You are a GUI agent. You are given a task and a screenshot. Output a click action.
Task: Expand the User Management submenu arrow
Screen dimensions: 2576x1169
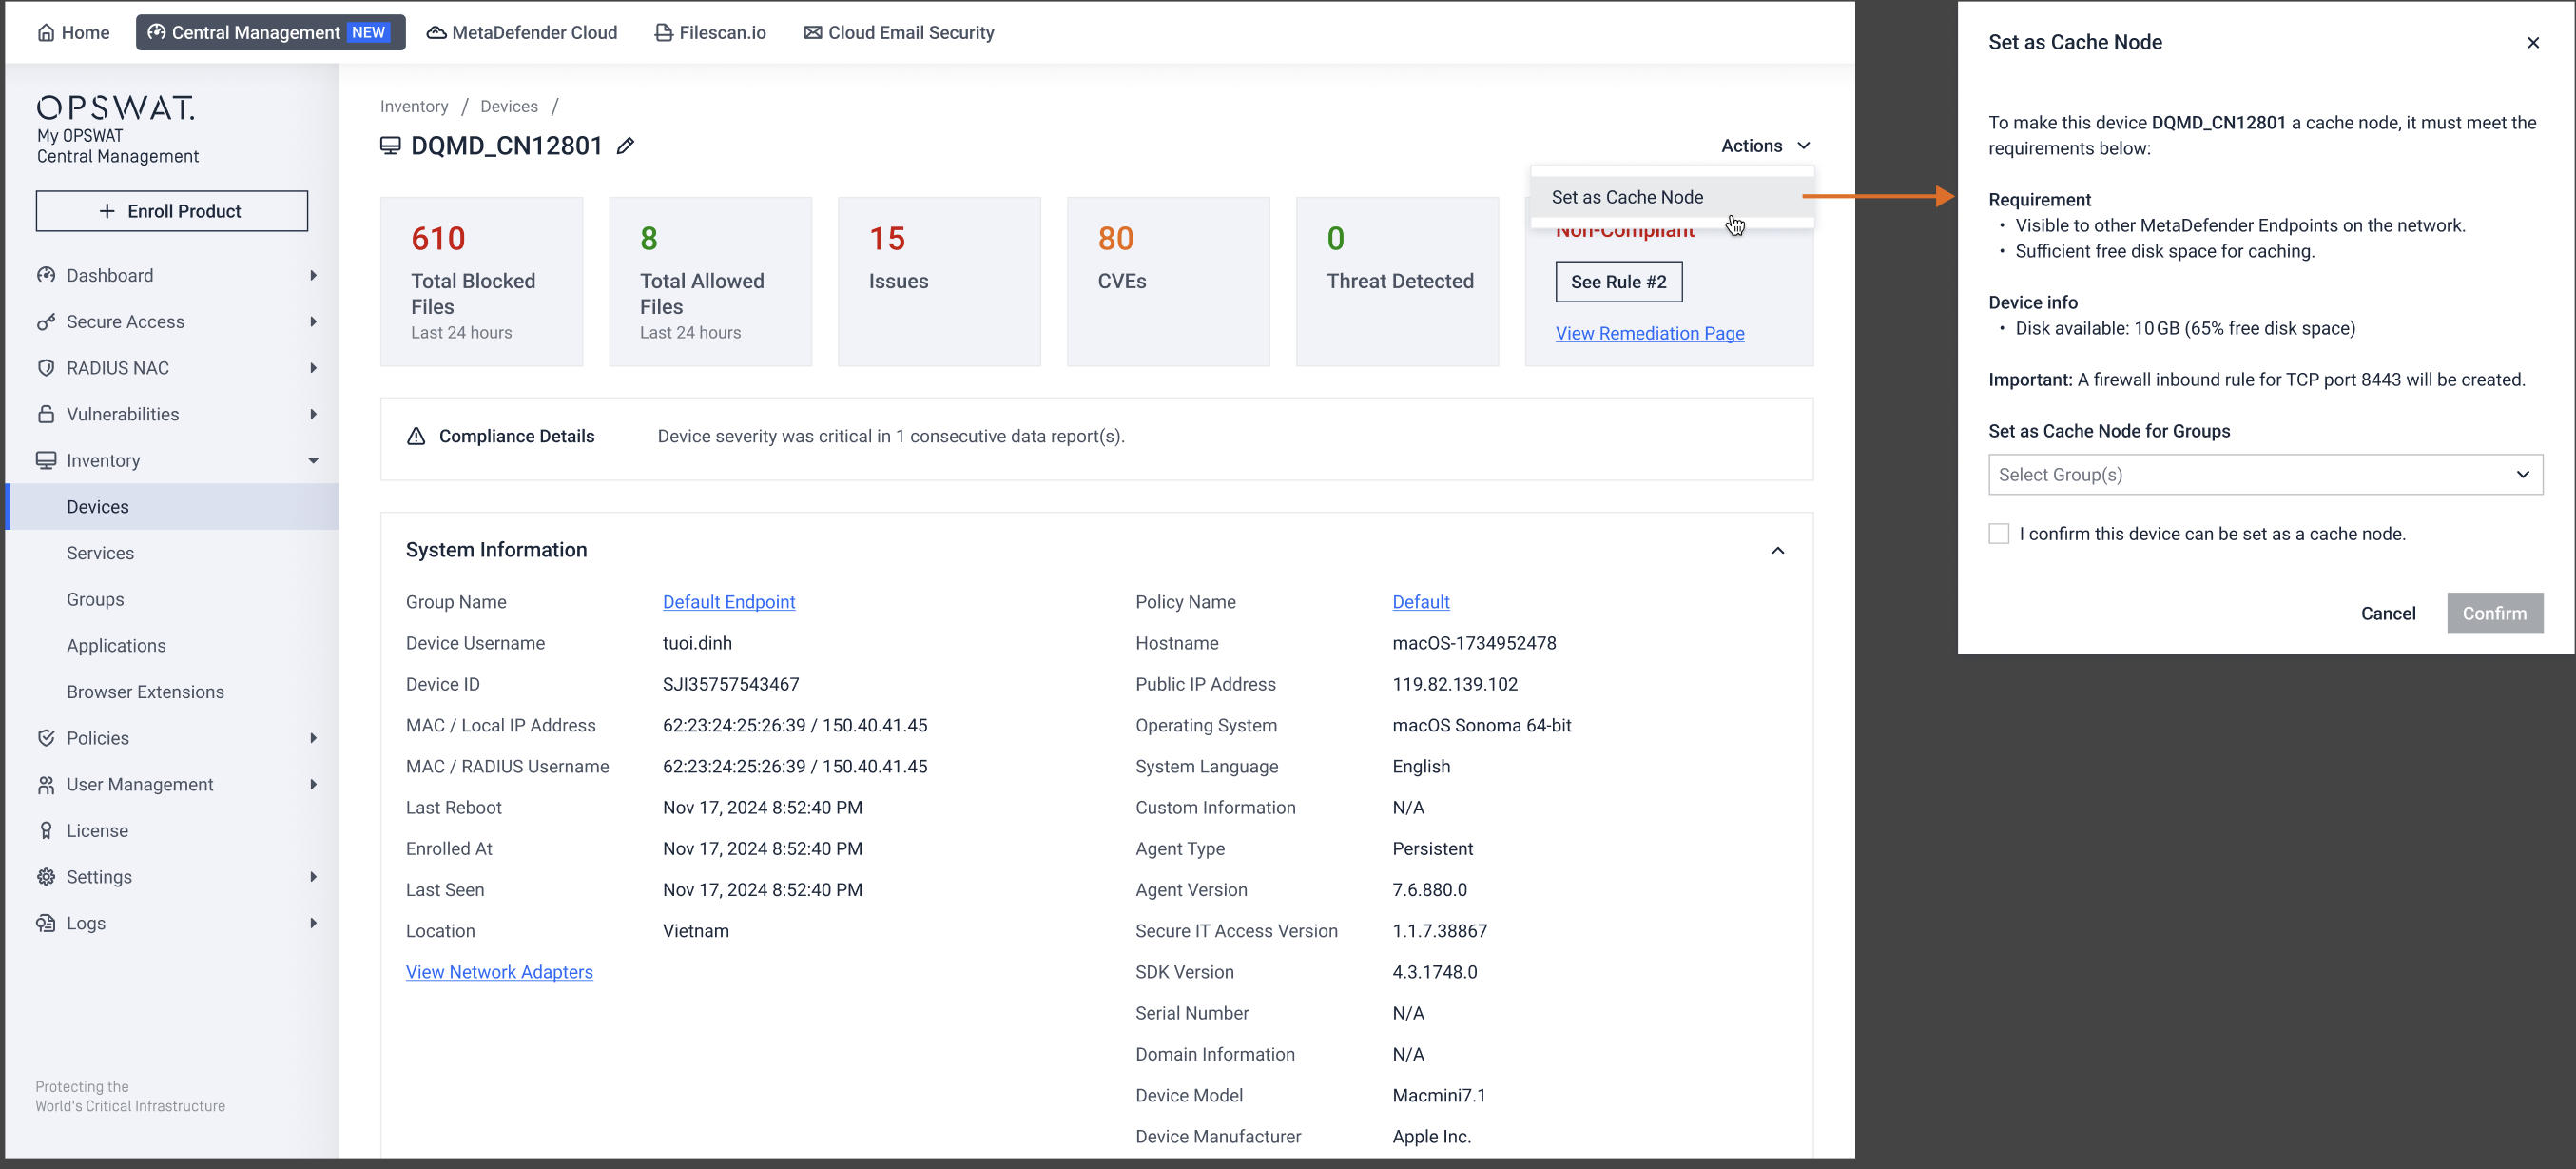[x=313, y=784]
